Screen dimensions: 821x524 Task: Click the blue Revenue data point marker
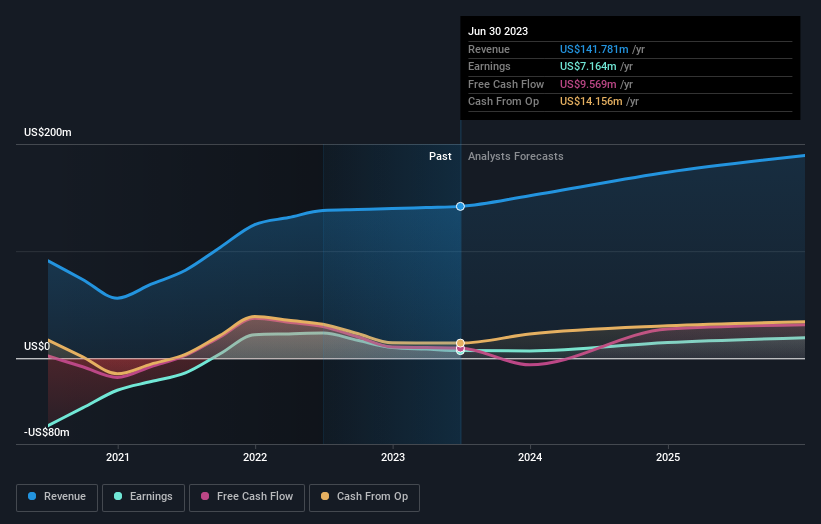(460, 206)
